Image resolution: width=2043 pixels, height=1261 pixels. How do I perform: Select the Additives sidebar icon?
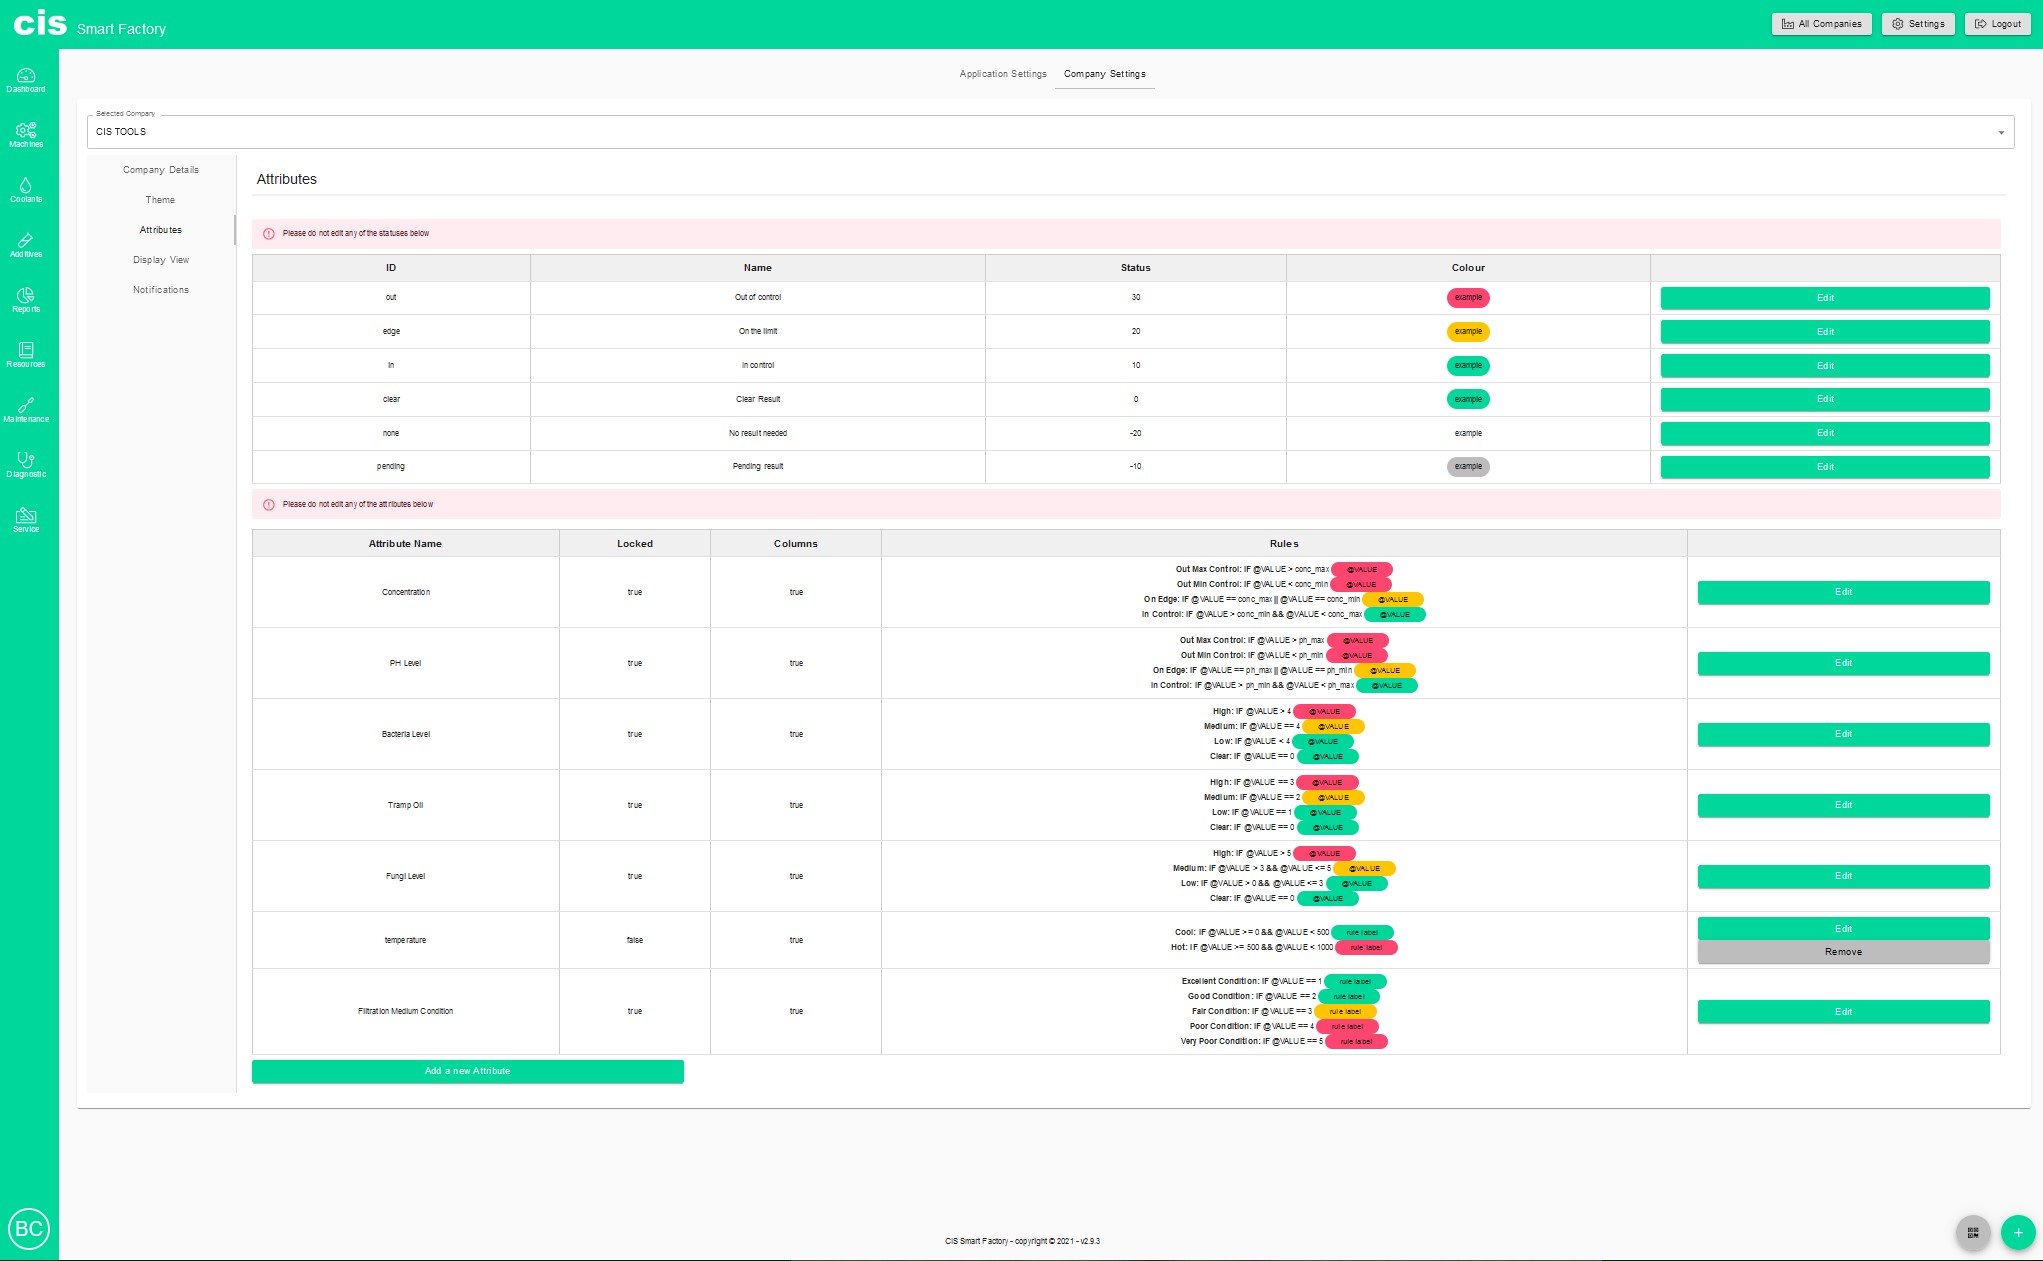pyautogui.click(x=26, y=245)
